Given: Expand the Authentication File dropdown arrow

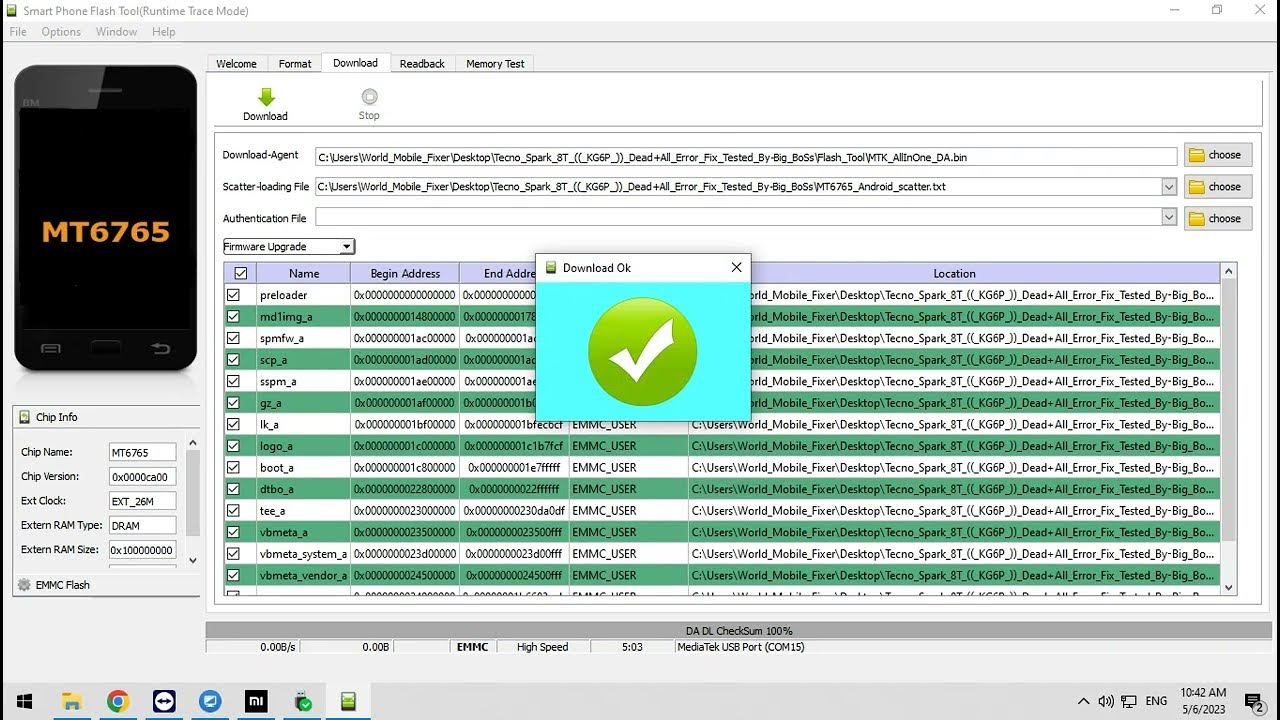Looking at the screenshot, I should [1168, 217].
